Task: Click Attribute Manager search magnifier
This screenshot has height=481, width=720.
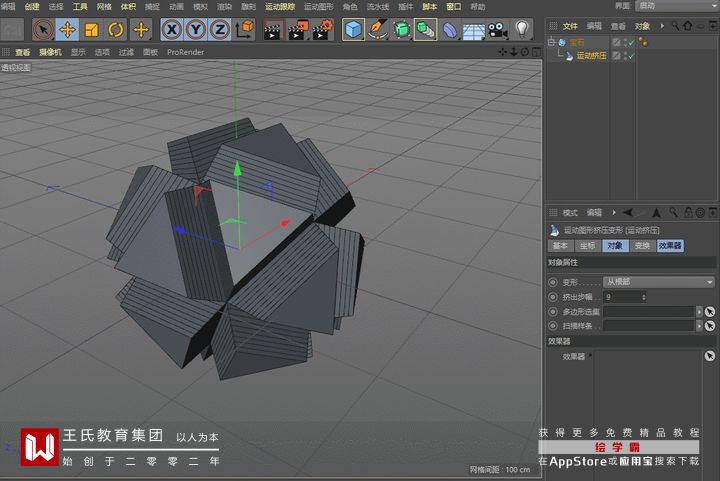Action: pyautogui.click(x=674, y=213)
